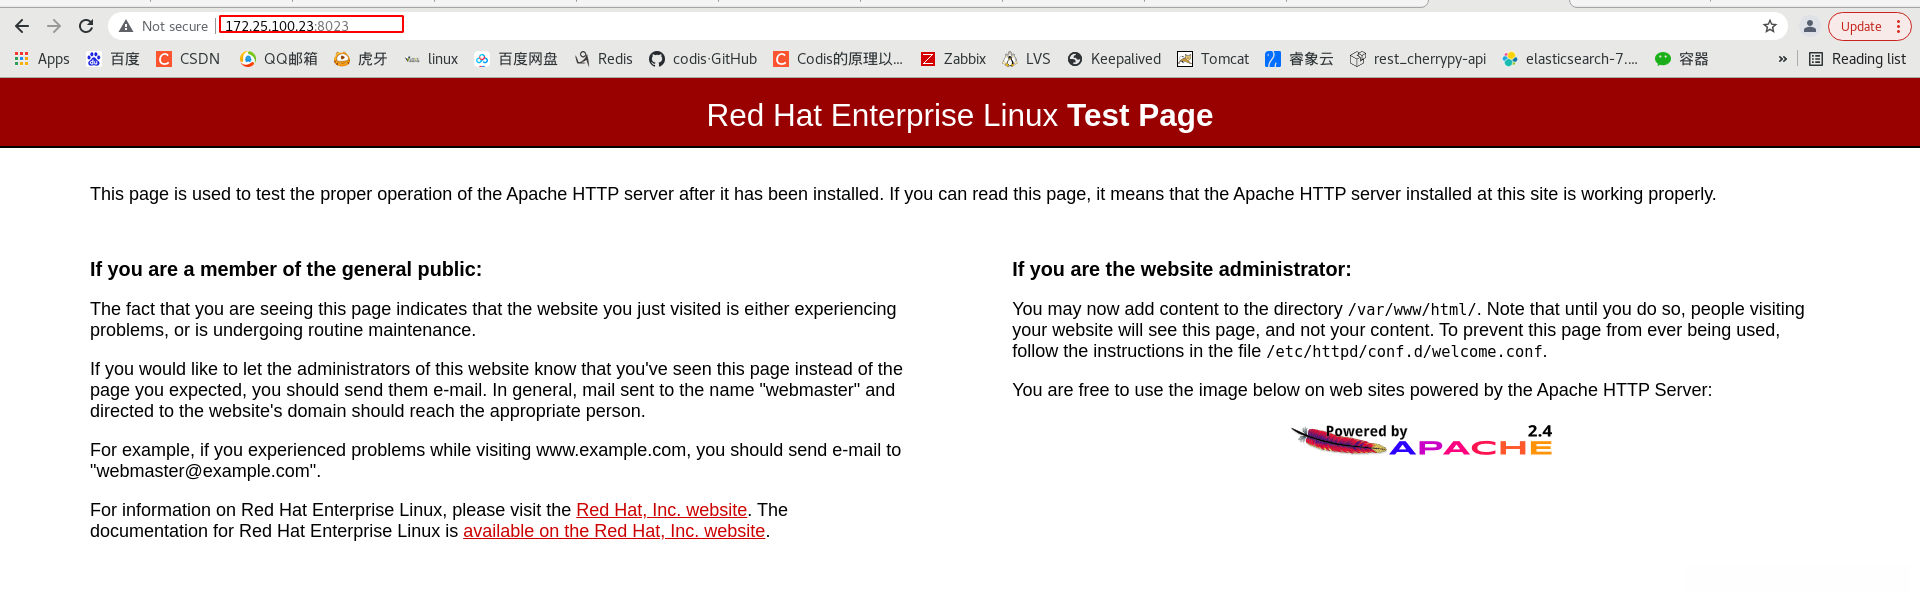Open the Not secure site info warning
The image size is (1920, 601).
(163, 26)
